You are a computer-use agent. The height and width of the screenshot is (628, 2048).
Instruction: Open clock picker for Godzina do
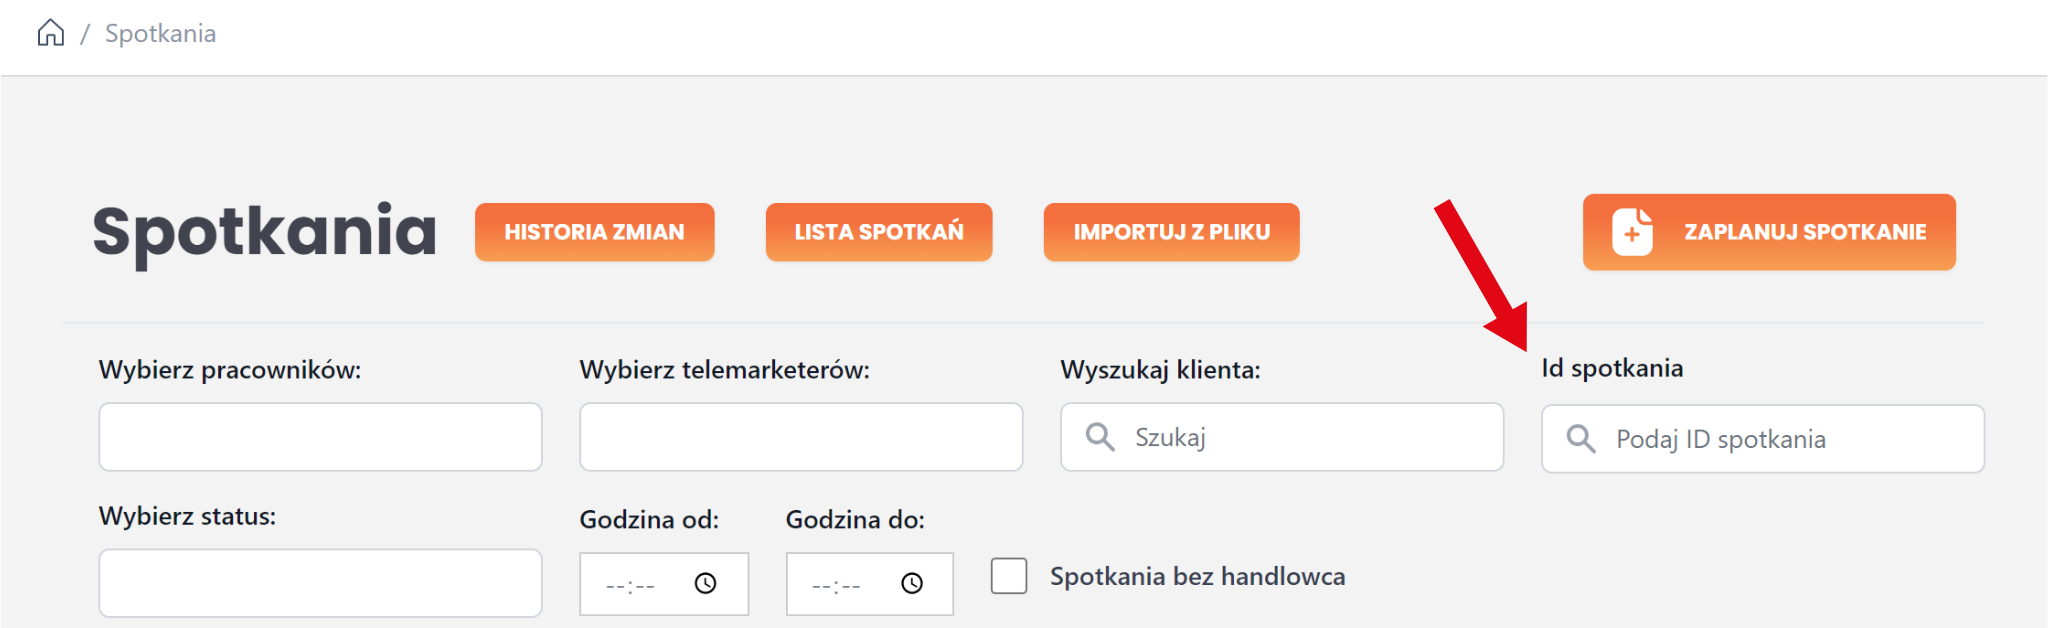[912, 584]
